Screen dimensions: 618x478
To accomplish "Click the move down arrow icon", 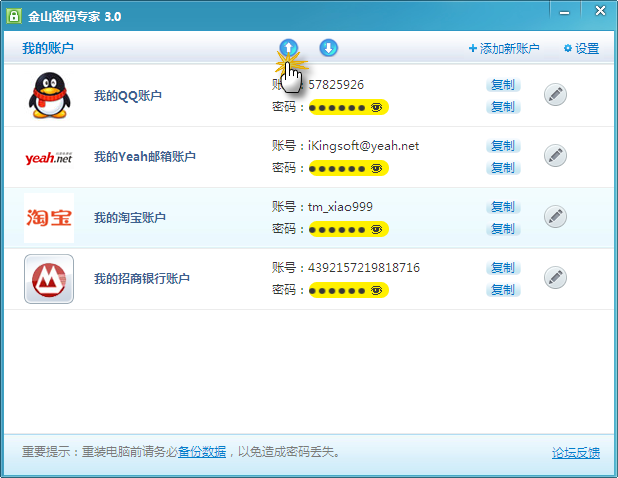I will point(328,48).
